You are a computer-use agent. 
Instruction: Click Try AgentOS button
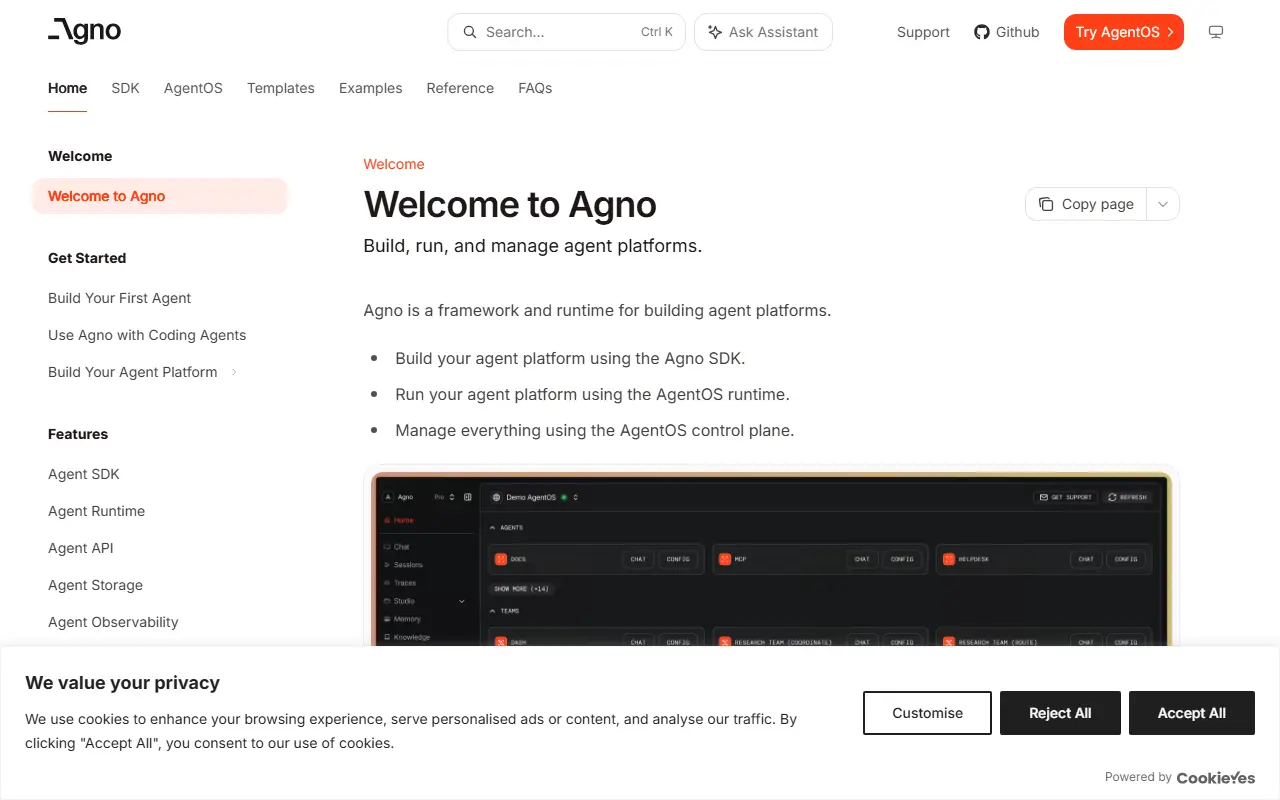(x=1124, y=32)
